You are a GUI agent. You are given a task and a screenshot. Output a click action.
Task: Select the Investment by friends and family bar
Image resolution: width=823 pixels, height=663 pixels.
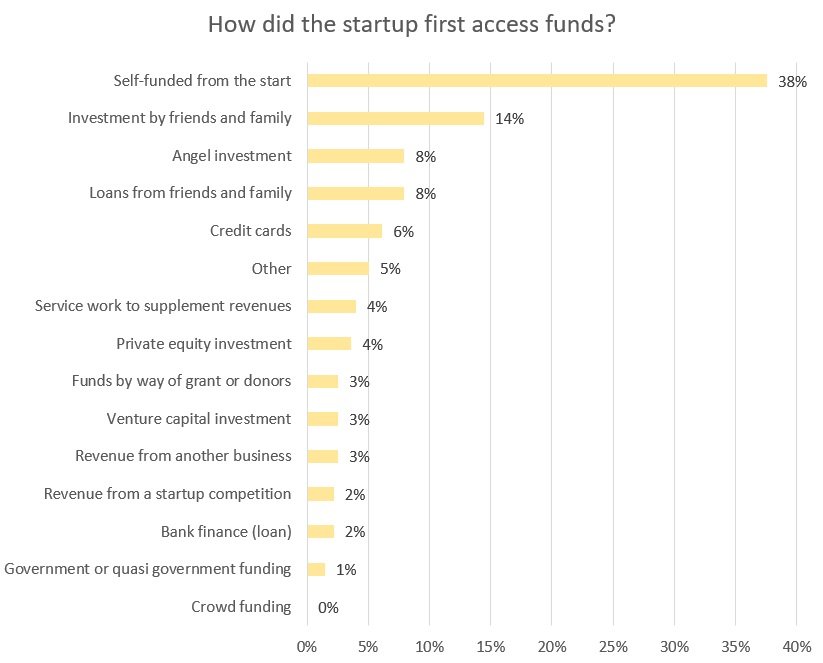click(x=396, y=118)
